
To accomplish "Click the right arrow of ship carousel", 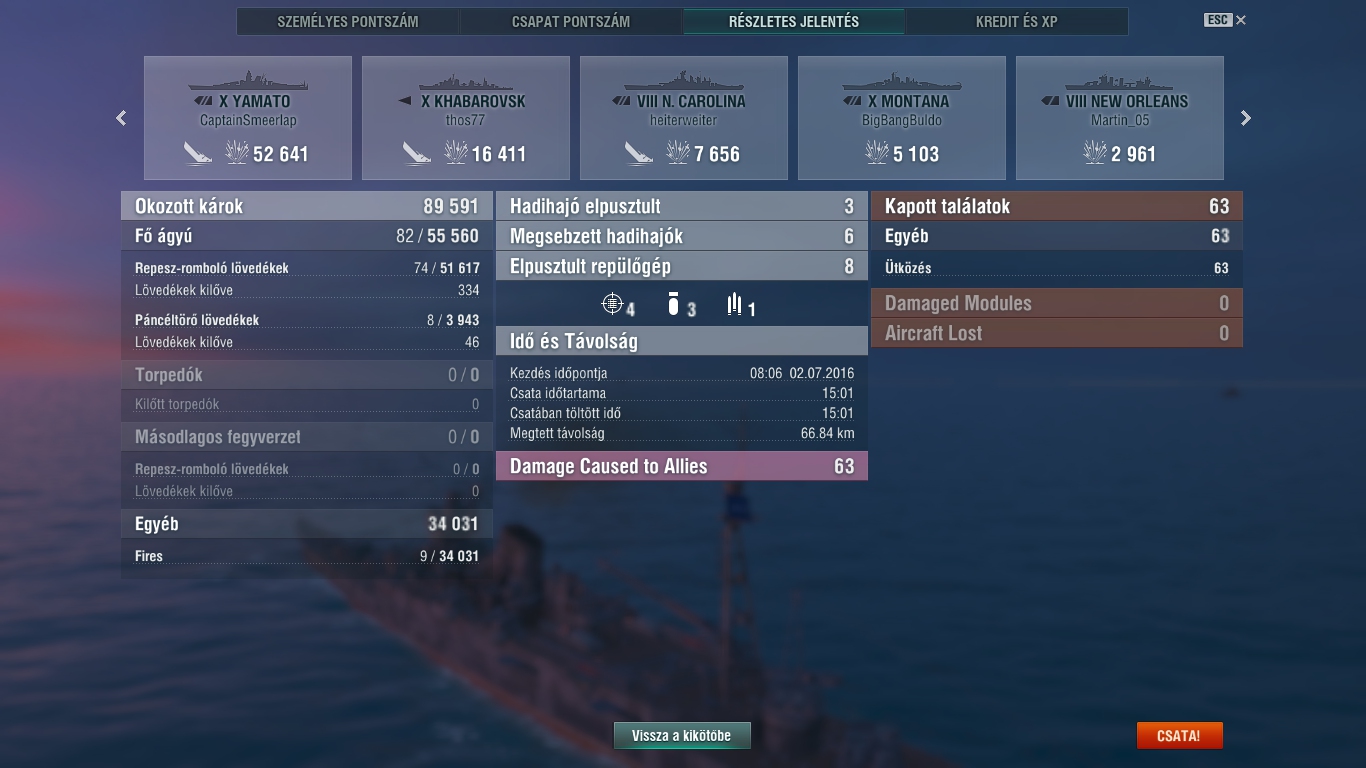I will (1246, 118).
